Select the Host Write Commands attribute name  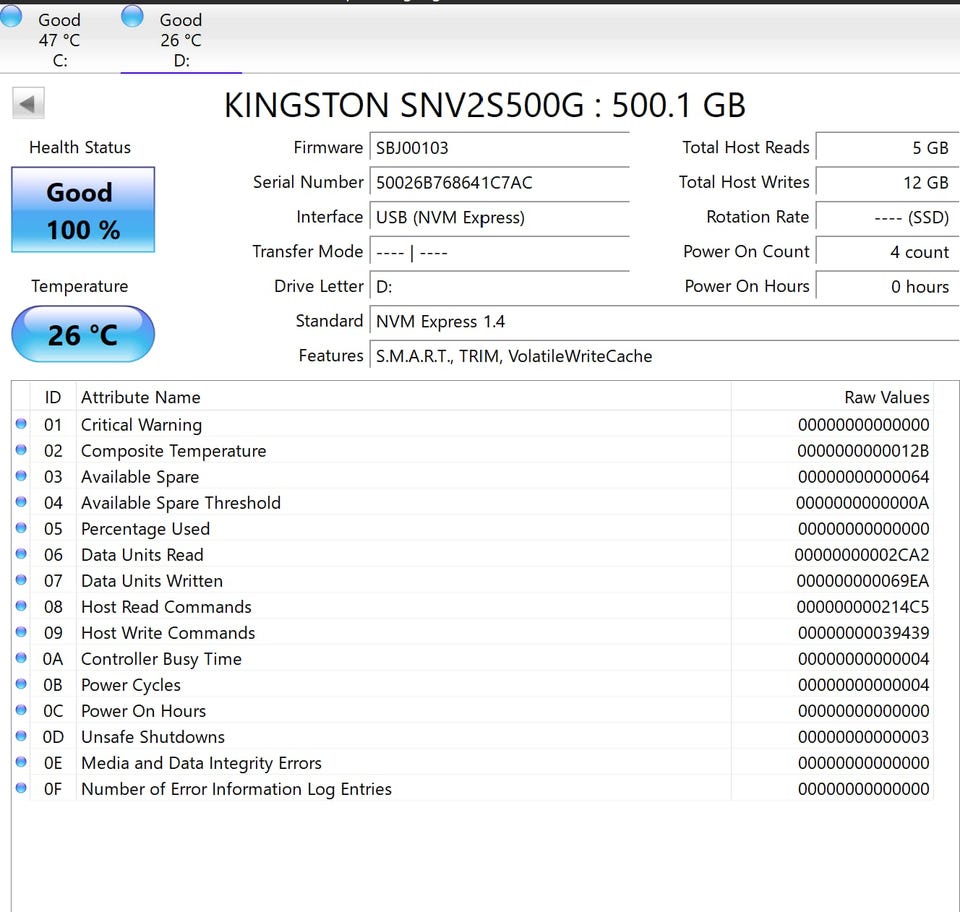[x=168, y=633]
